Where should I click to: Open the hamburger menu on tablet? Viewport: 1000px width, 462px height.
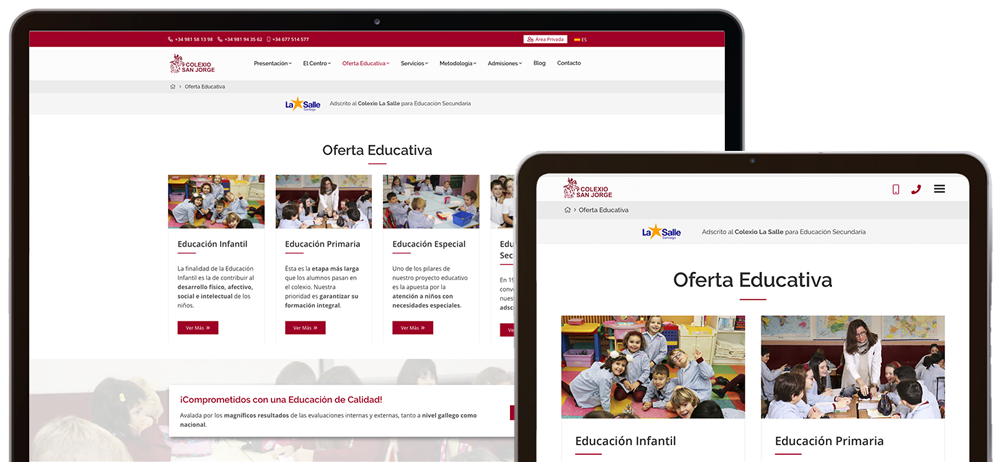(x=939, y=189)
